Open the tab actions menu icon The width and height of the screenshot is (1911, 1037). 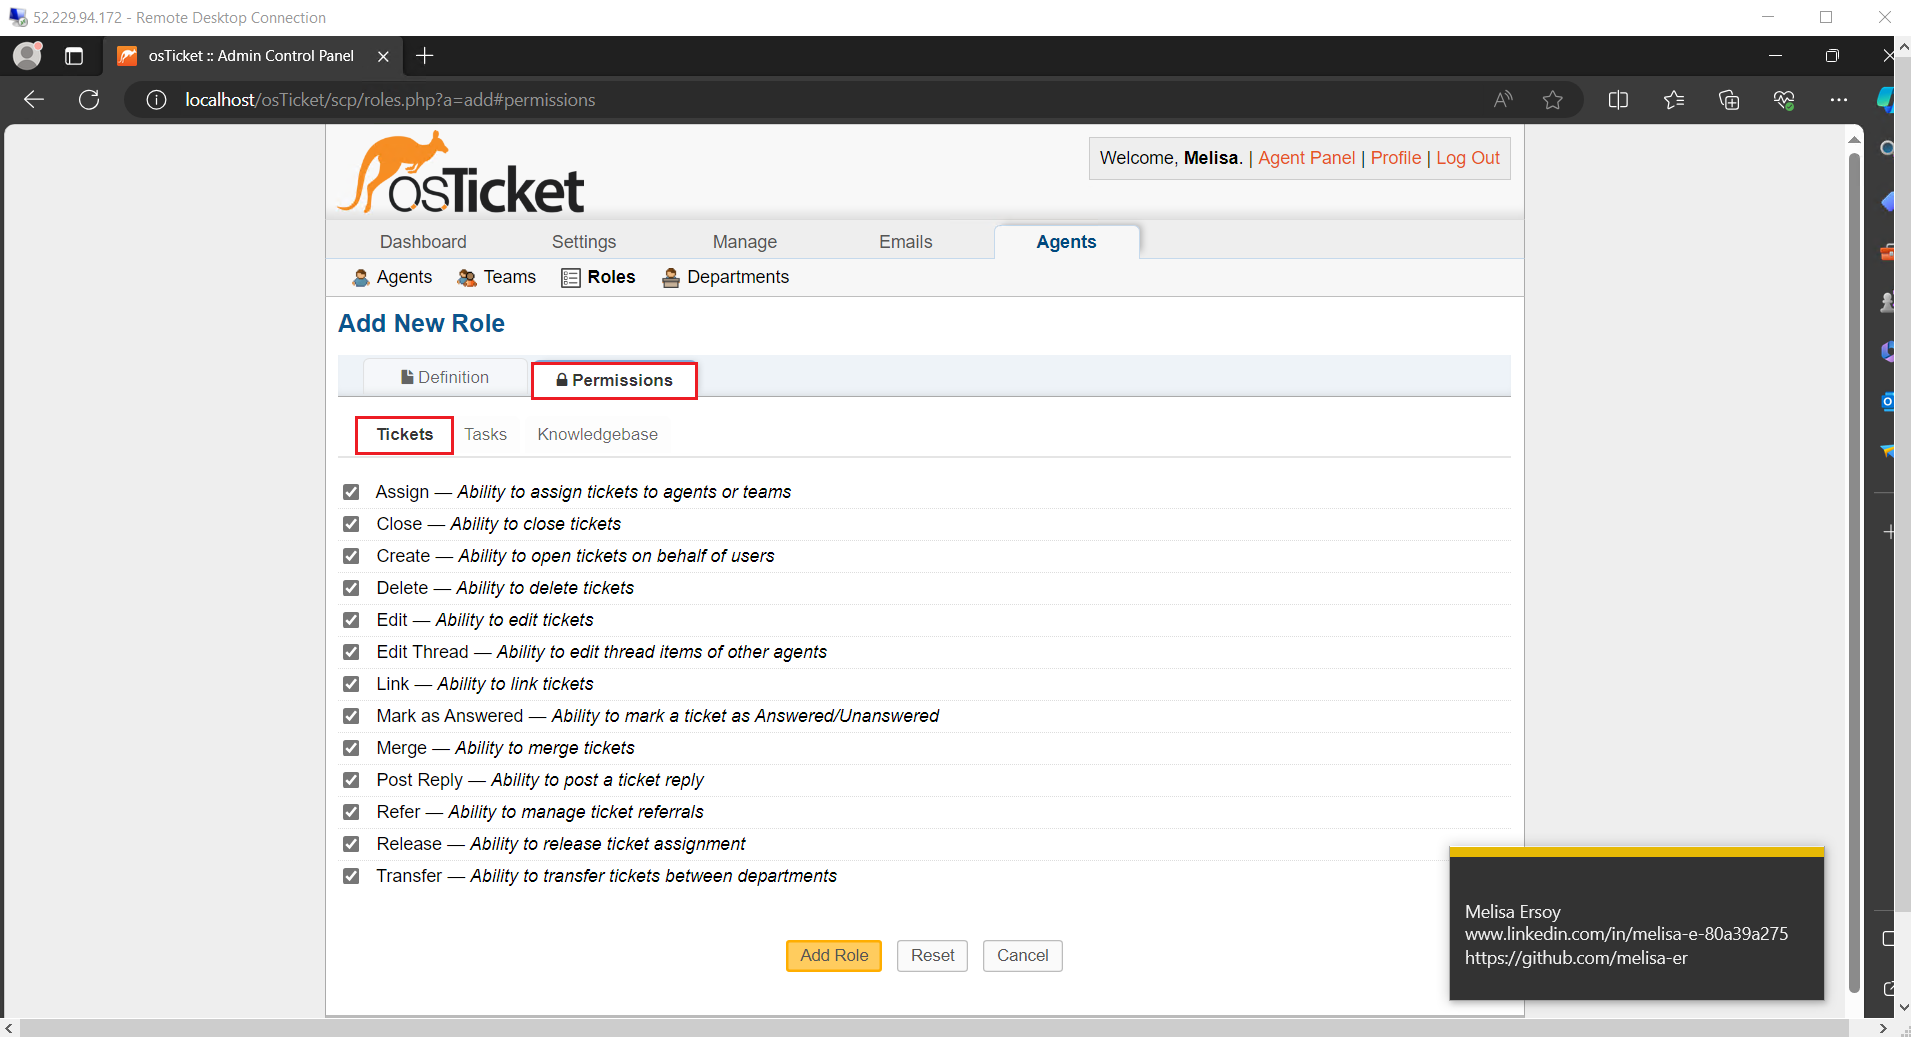74,56
